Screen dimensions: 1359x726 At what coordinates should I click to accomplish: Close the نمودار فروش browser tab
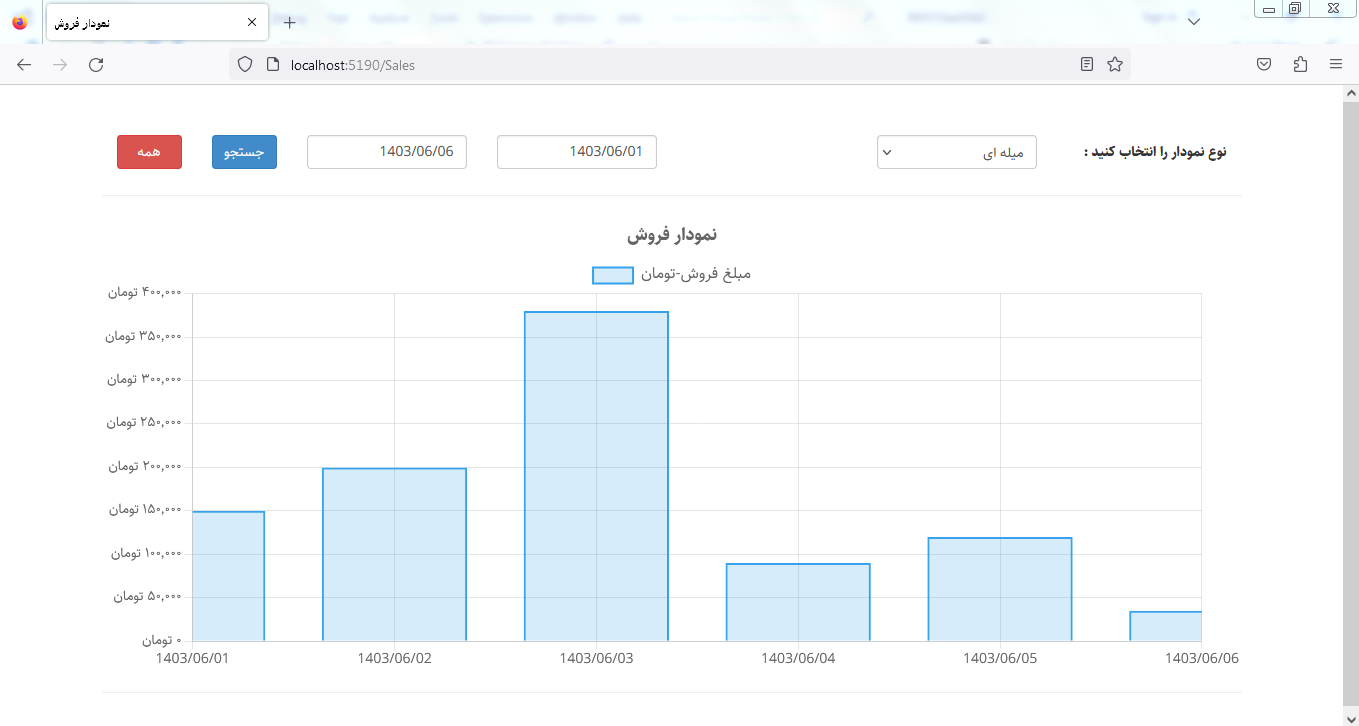pyautogui.click(x=251, y=22)
